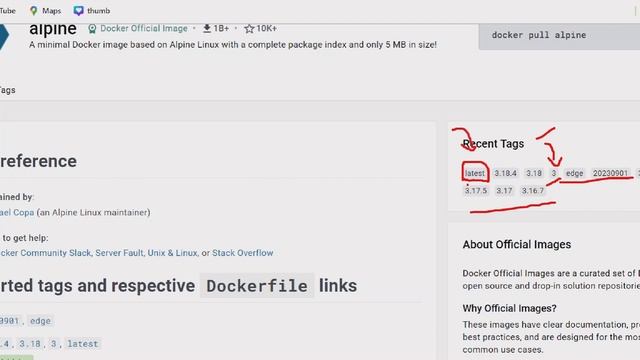640x360 pixels.
Task: Open the Copa maintainer link
Action: (x=17, y=212)
